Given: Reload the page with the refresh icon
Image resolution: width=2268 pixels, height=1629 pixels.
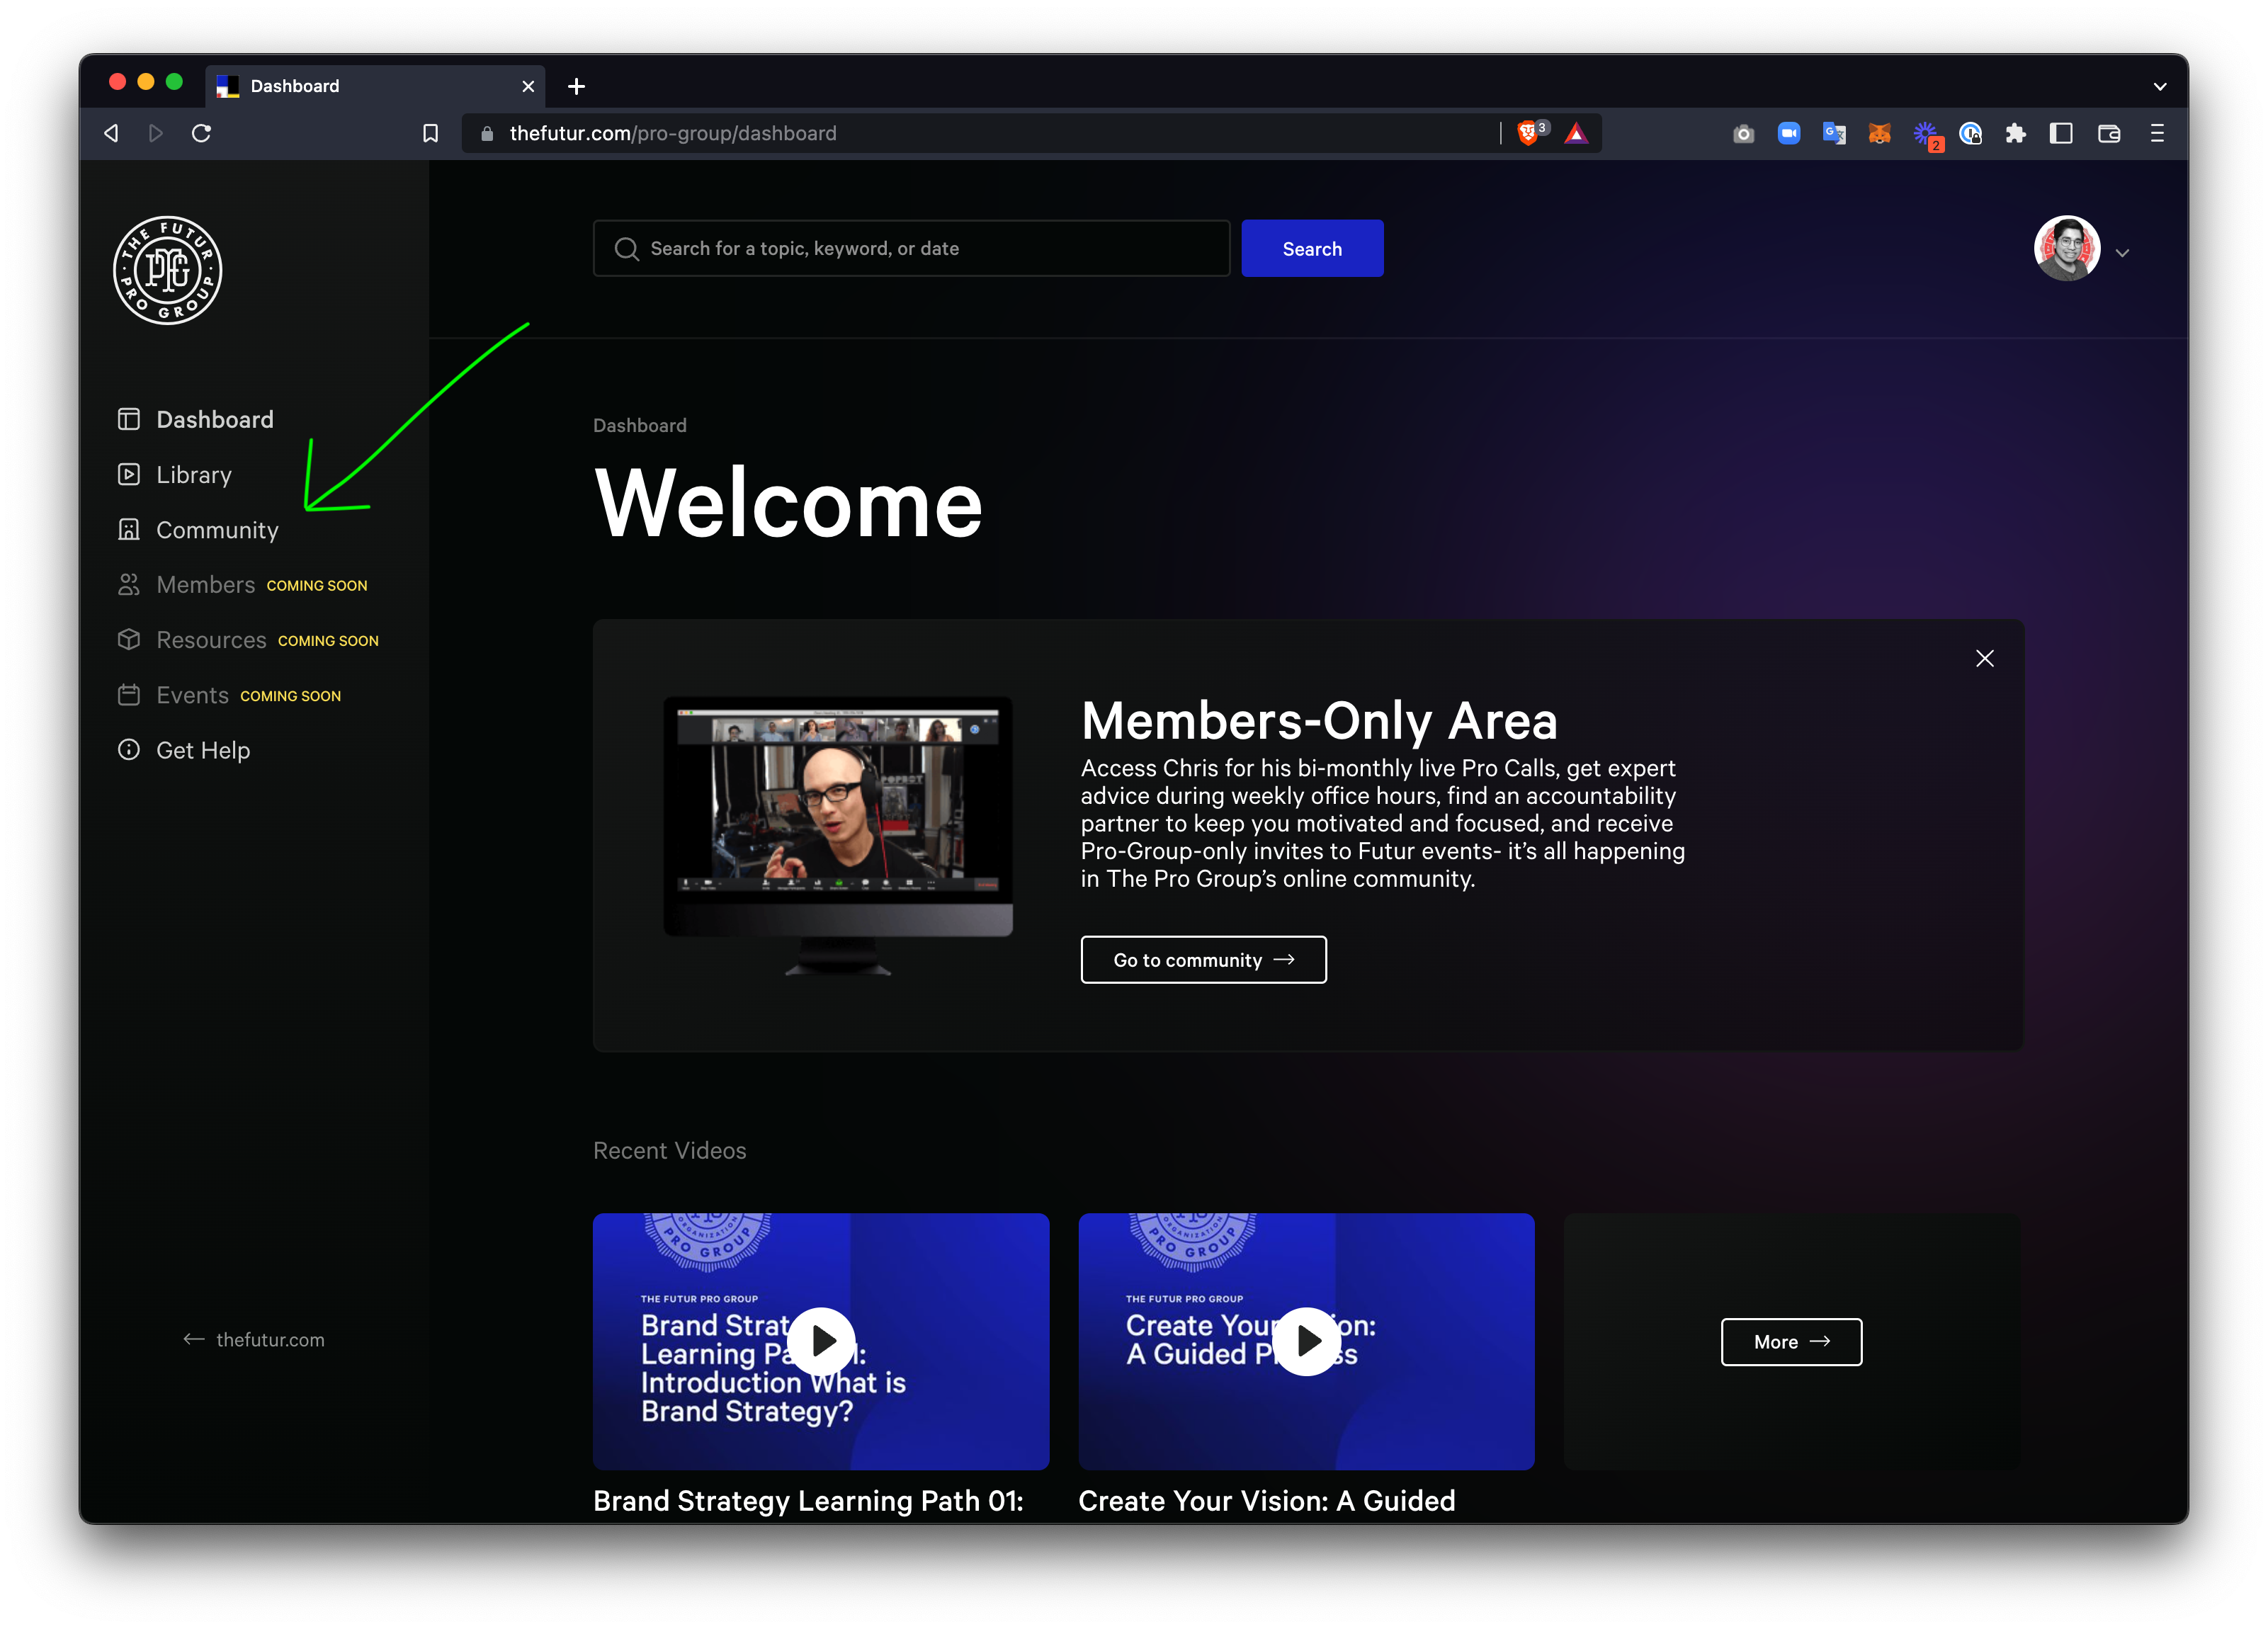Looking at the screenshot, I should [x=201, y=133].
